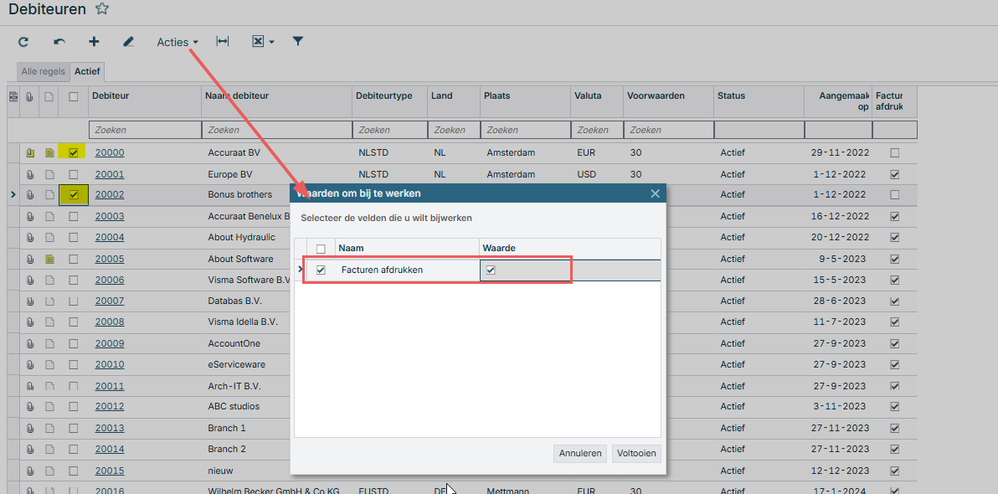Add a new debtor with plus icon
The width and height of the screenshot is (998, 494).
coord(94,42)
